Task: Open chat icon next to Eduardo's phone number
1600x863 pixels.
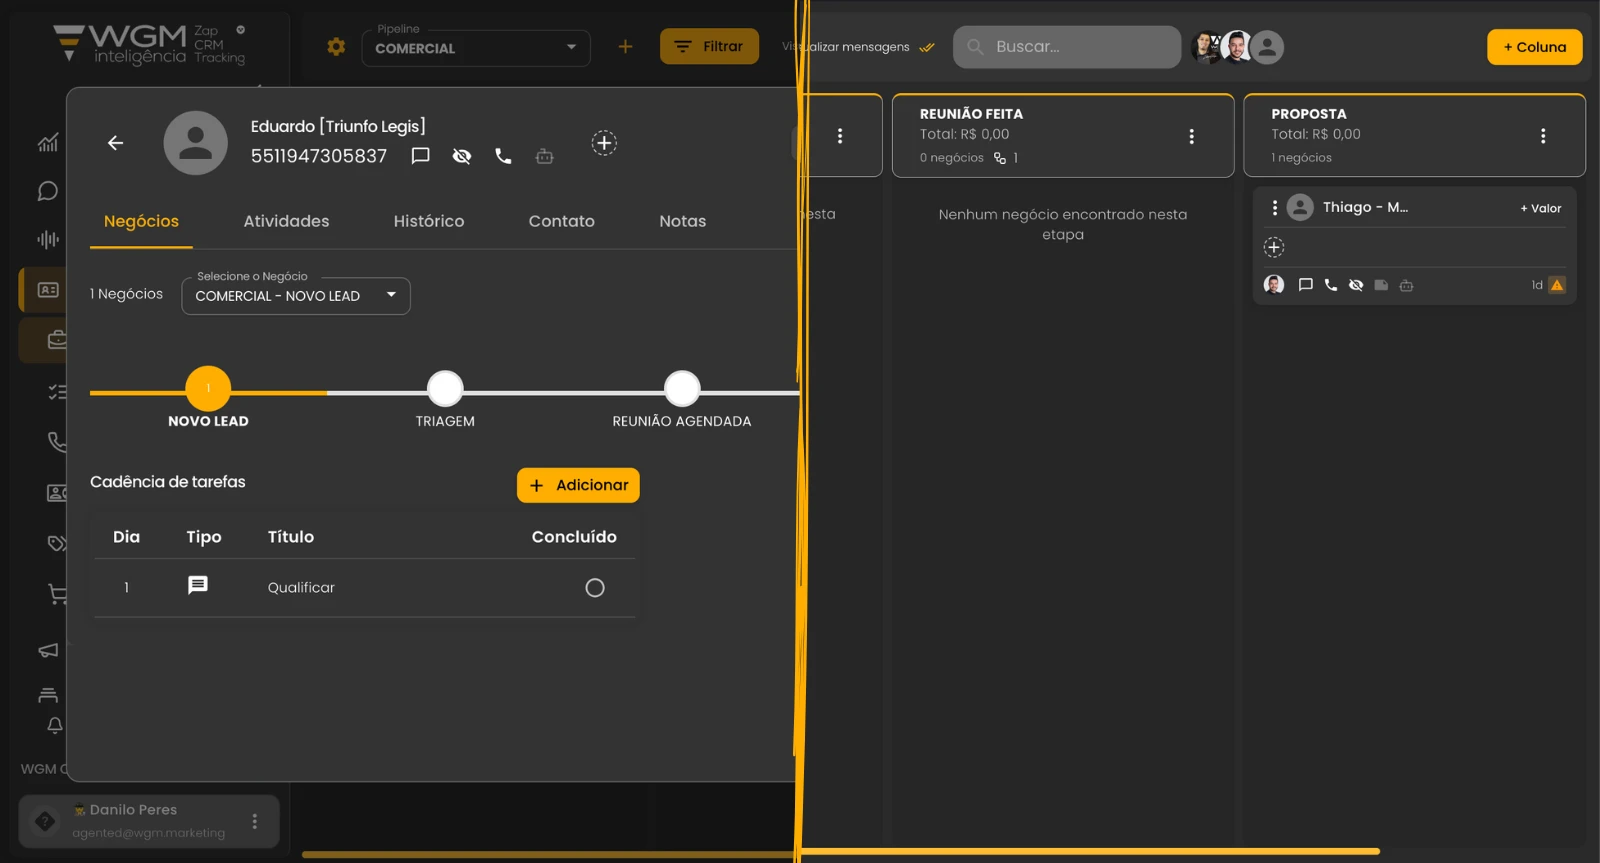Action: (x=421, y=156)
